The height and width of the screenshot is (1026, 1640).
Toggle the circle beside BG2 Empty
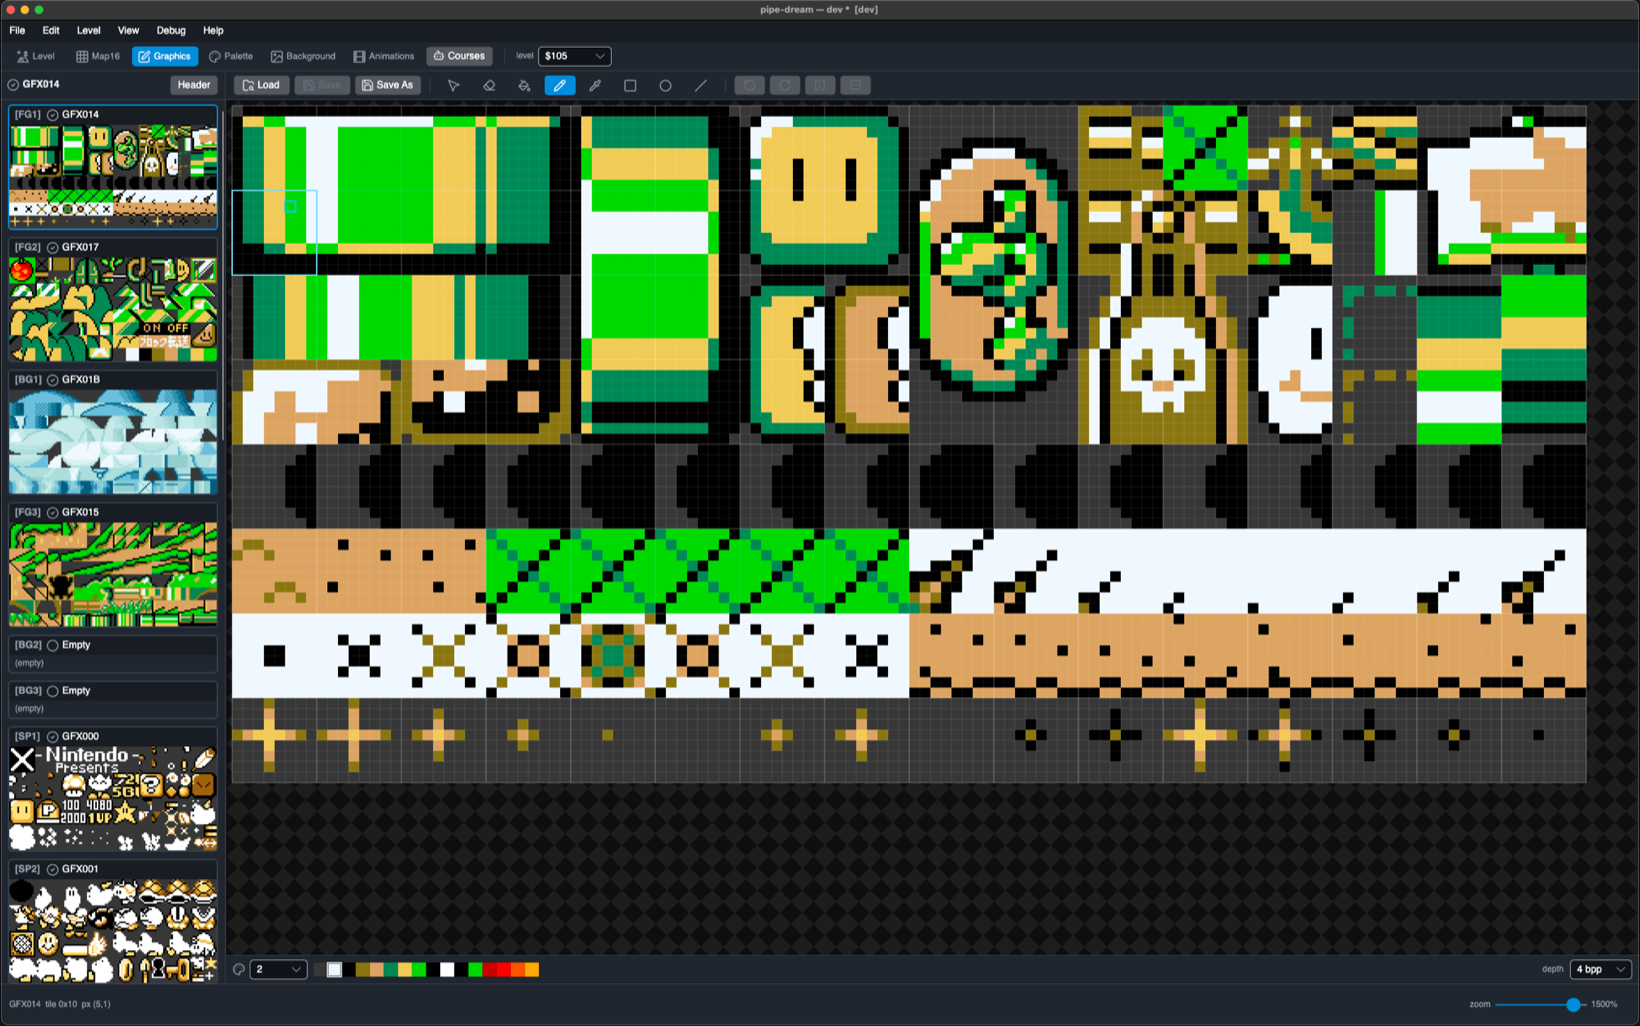(53, 646)
